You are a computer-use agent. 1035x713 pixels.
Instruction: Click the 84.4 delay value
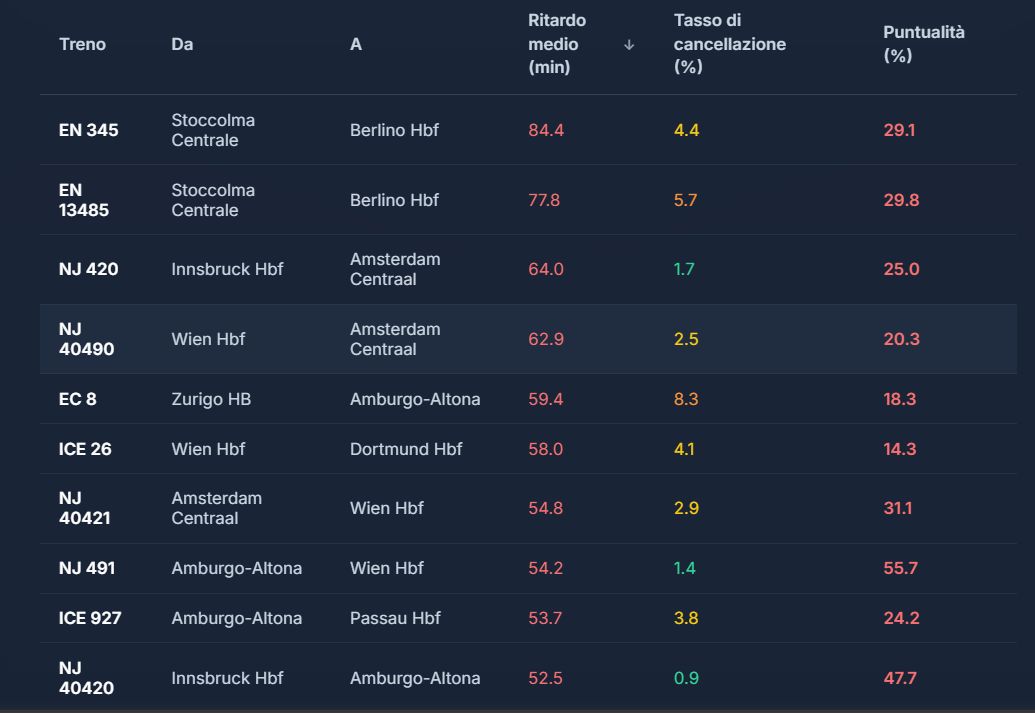pos(546,130)
